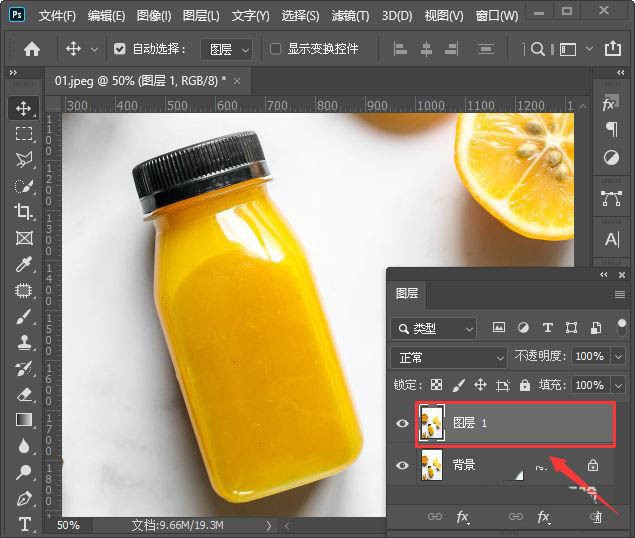Viewport: 635px width, 538px height.
Task: Expand the tools panel double arrows
Action: pyautogui.click(x=13, y=73)
